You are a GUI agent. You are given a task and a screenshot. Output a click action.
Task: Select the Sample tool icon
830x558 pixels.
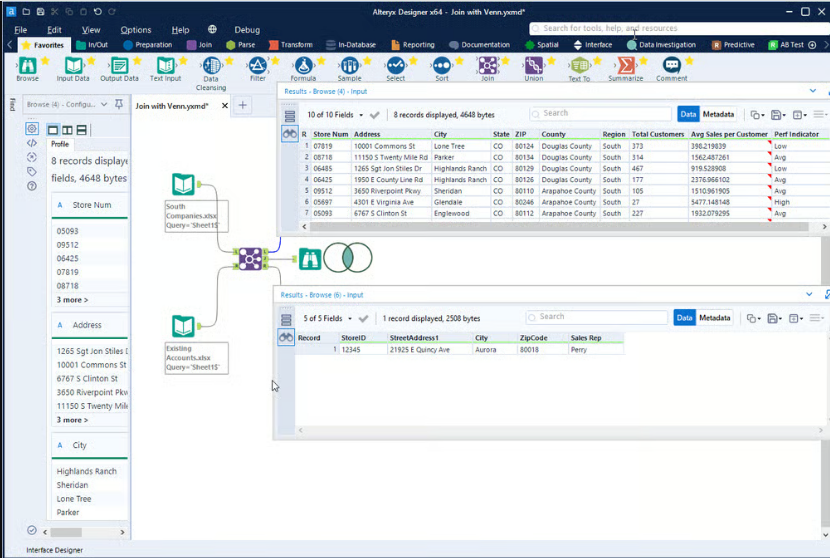pyautogui.click(x=349, y=66)
